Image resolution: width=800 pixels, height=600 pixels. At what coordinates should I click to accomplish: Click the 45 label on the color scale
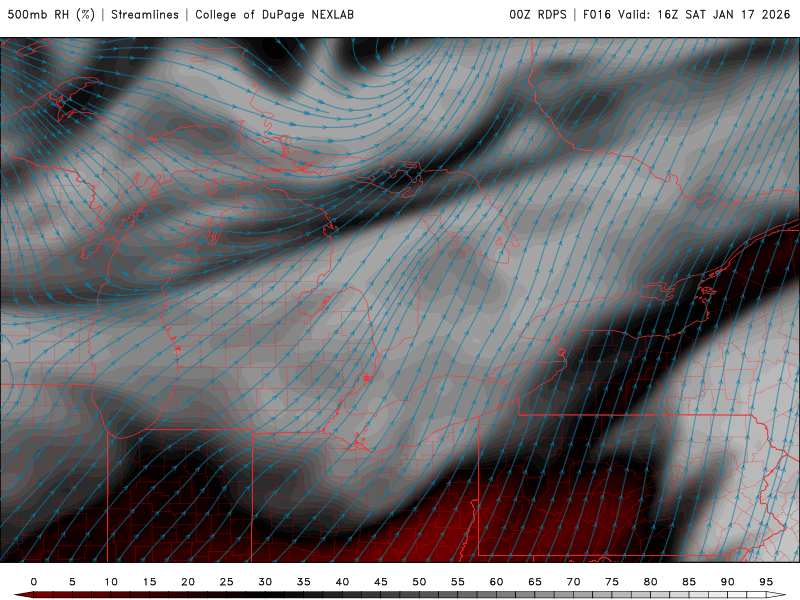pyautogui.click(x=381, y=582)
